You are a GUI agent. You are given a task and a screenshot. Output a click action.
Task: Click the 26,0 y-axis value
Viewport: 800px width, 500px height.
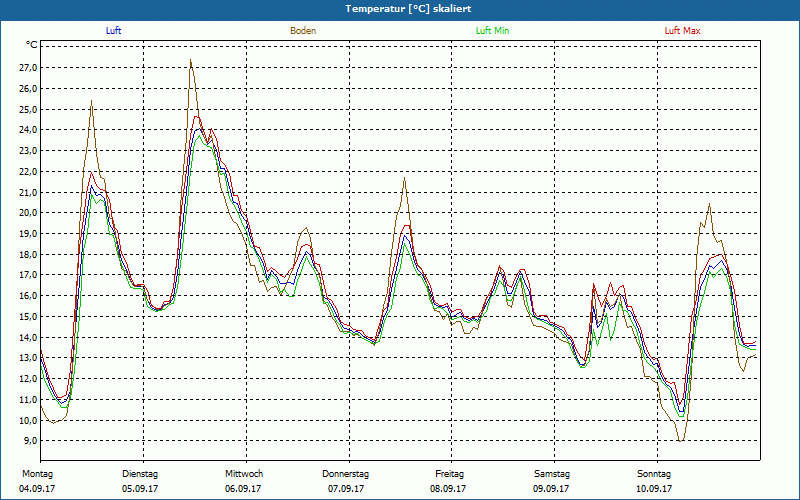tap(28, 89)
